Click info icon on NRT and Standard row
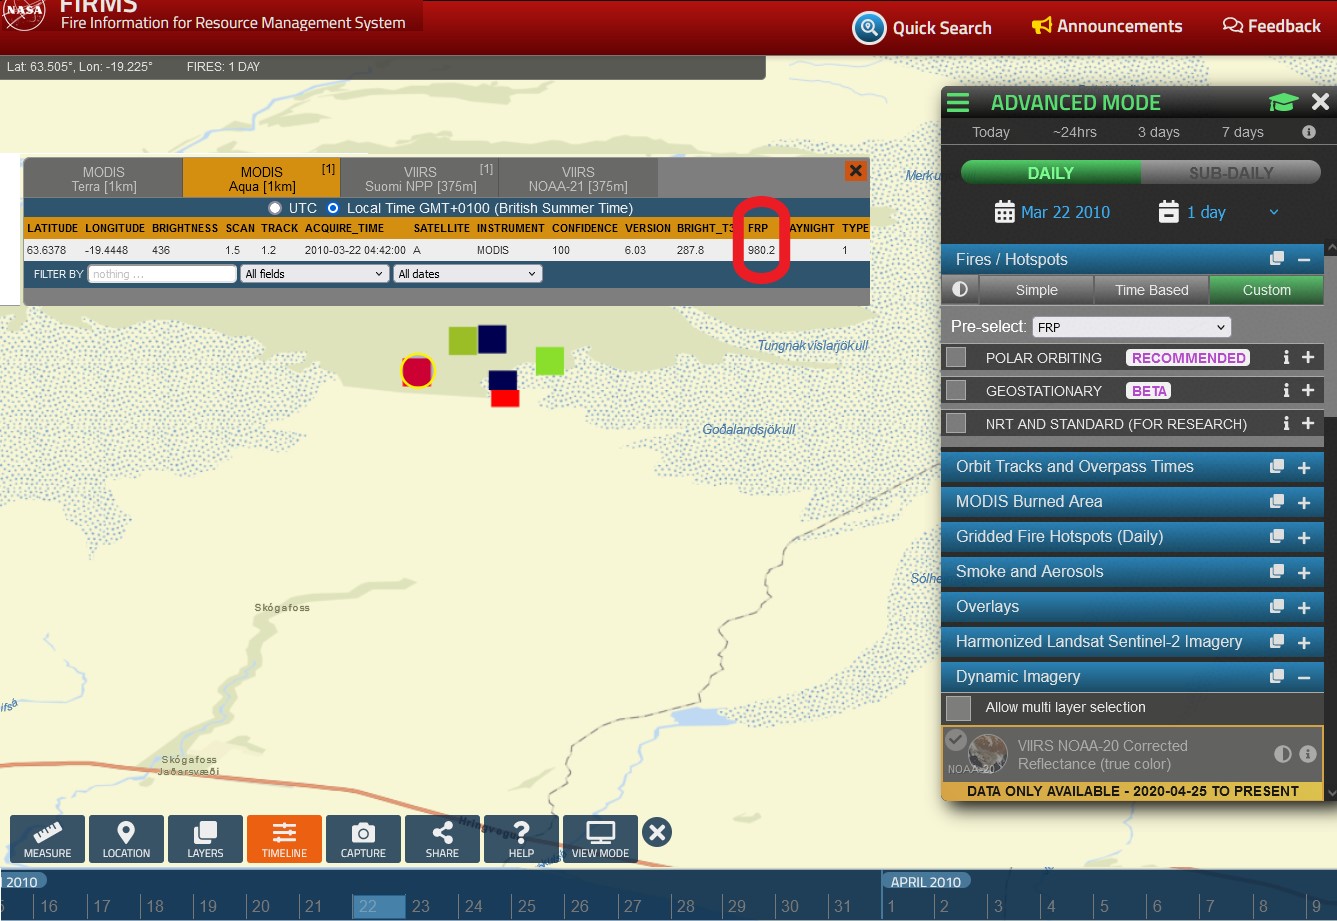Screen dimensions: 1337x921 coord(1286,423)
